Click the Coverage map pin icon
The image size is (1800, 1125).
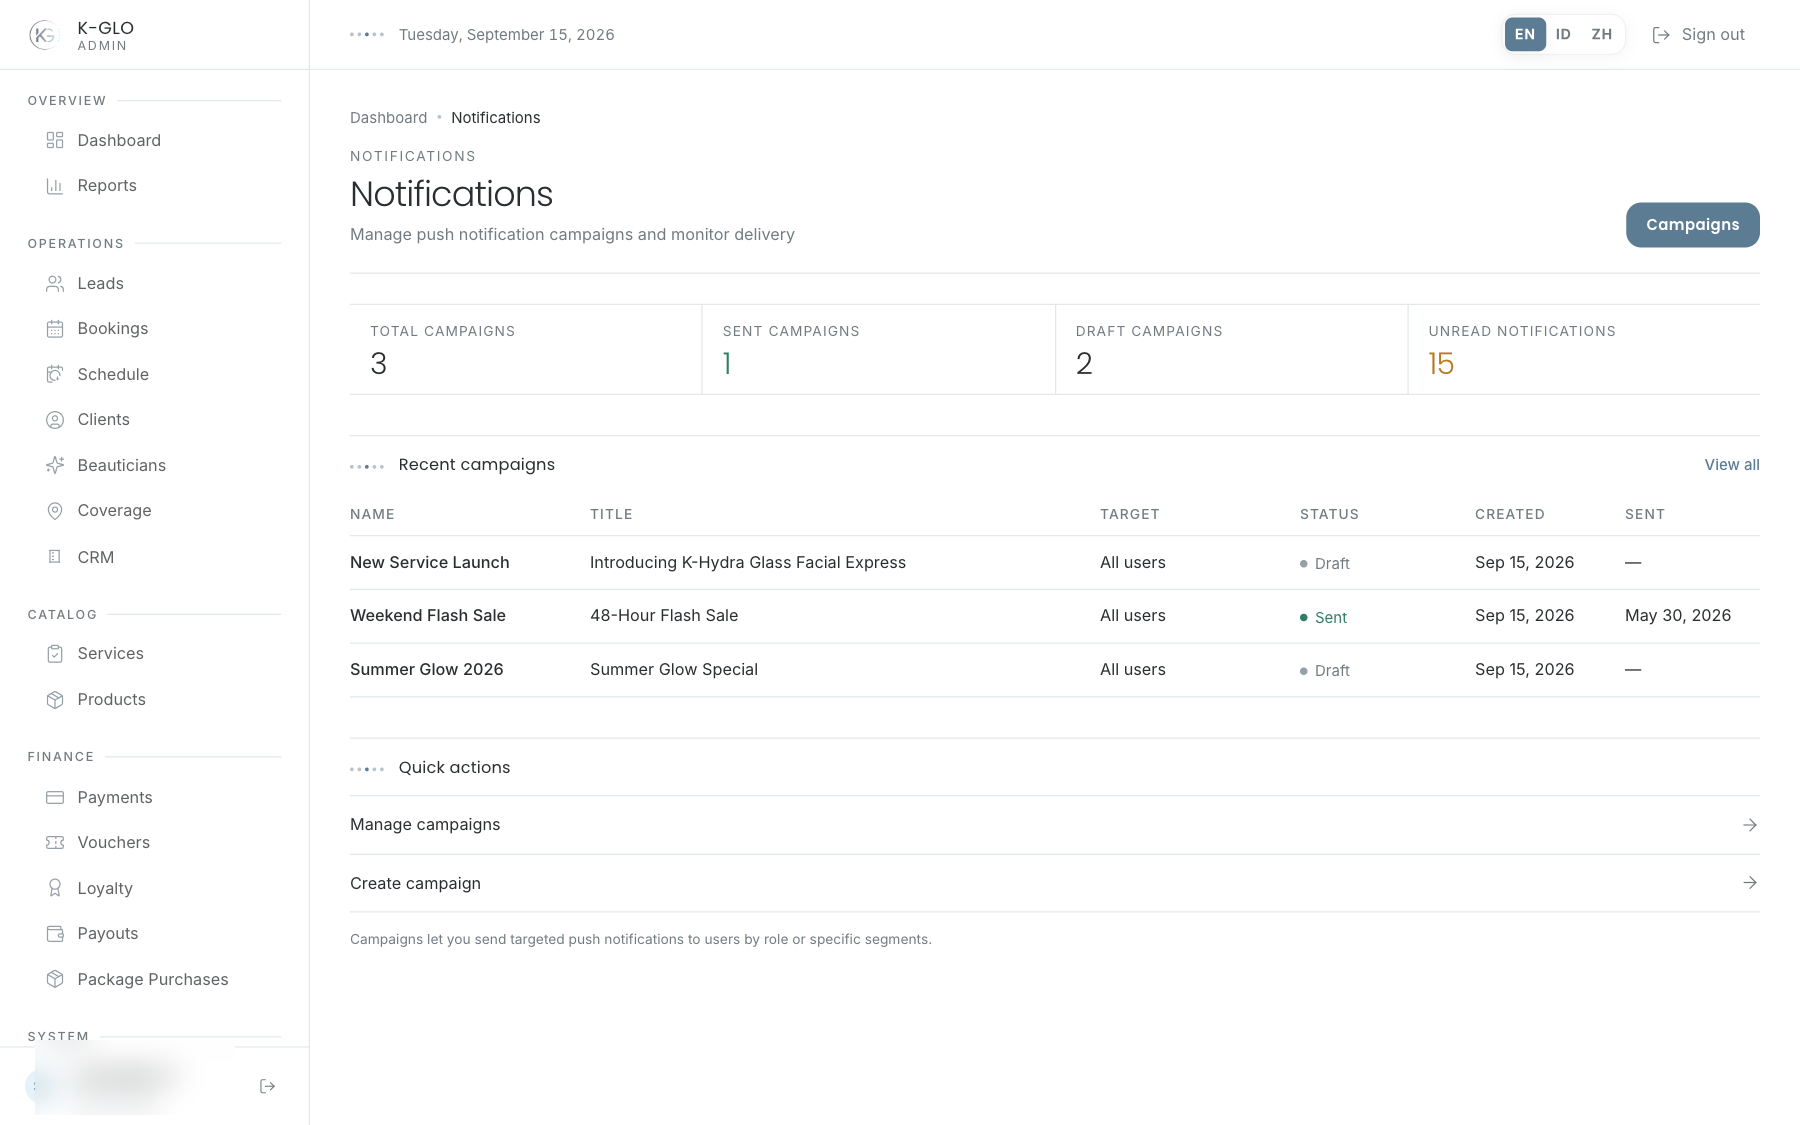pos(55,511)
